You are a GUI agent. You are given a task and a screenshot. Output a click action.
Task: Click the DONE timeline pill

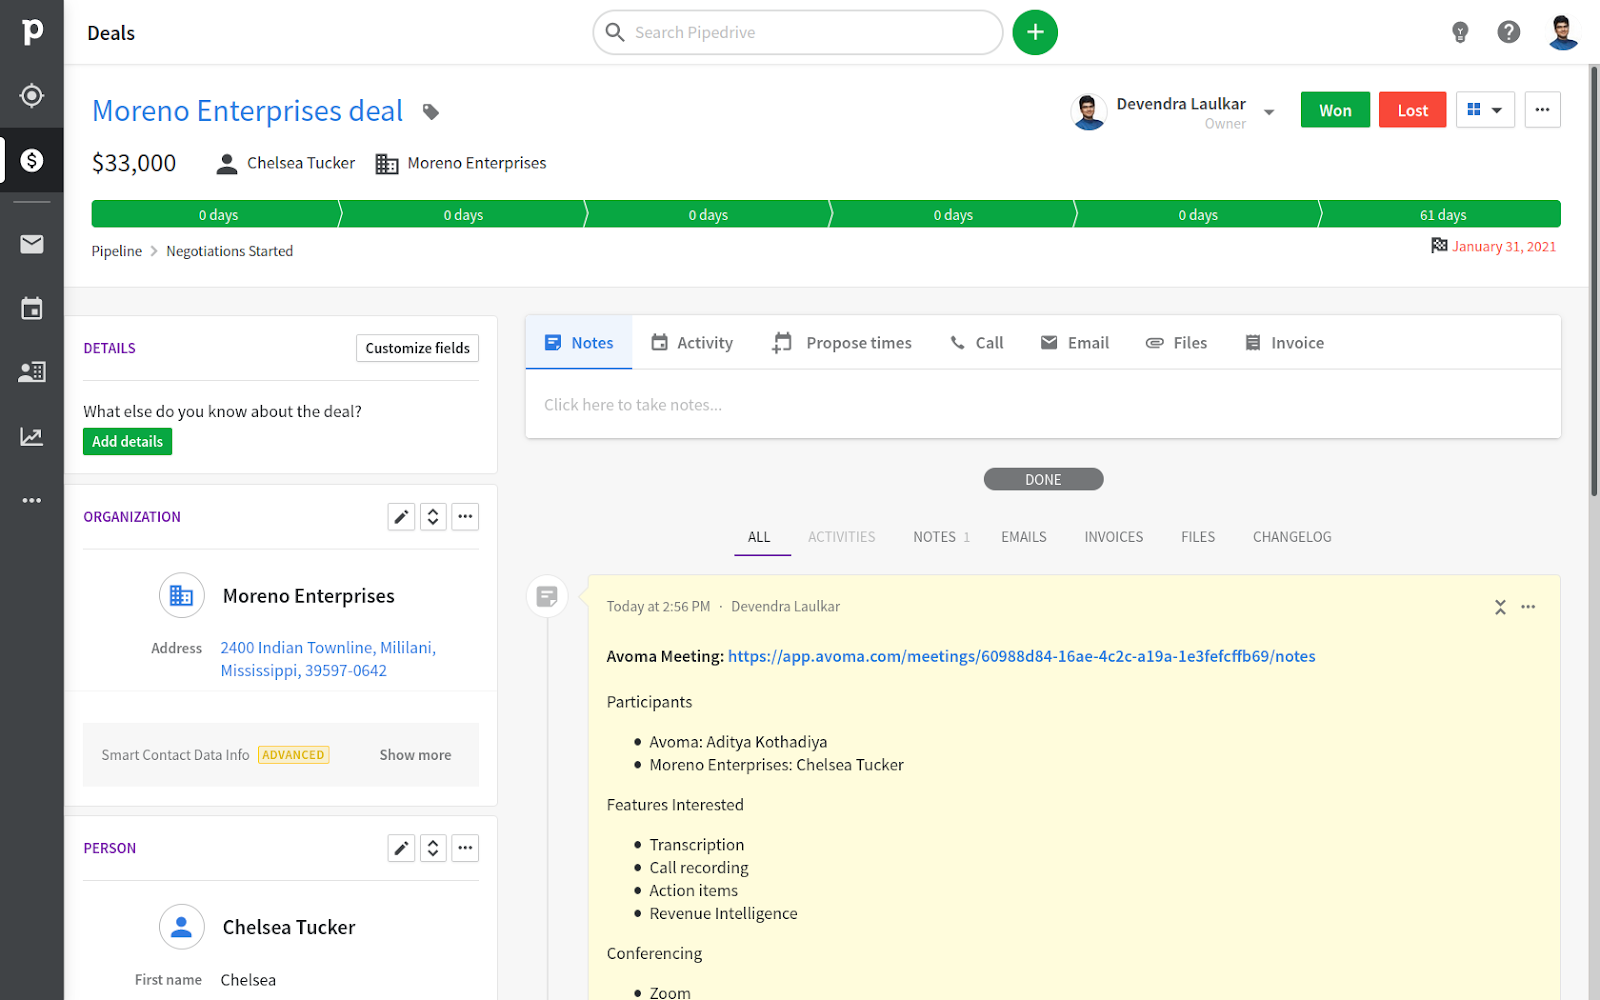tap(1043, 480)
